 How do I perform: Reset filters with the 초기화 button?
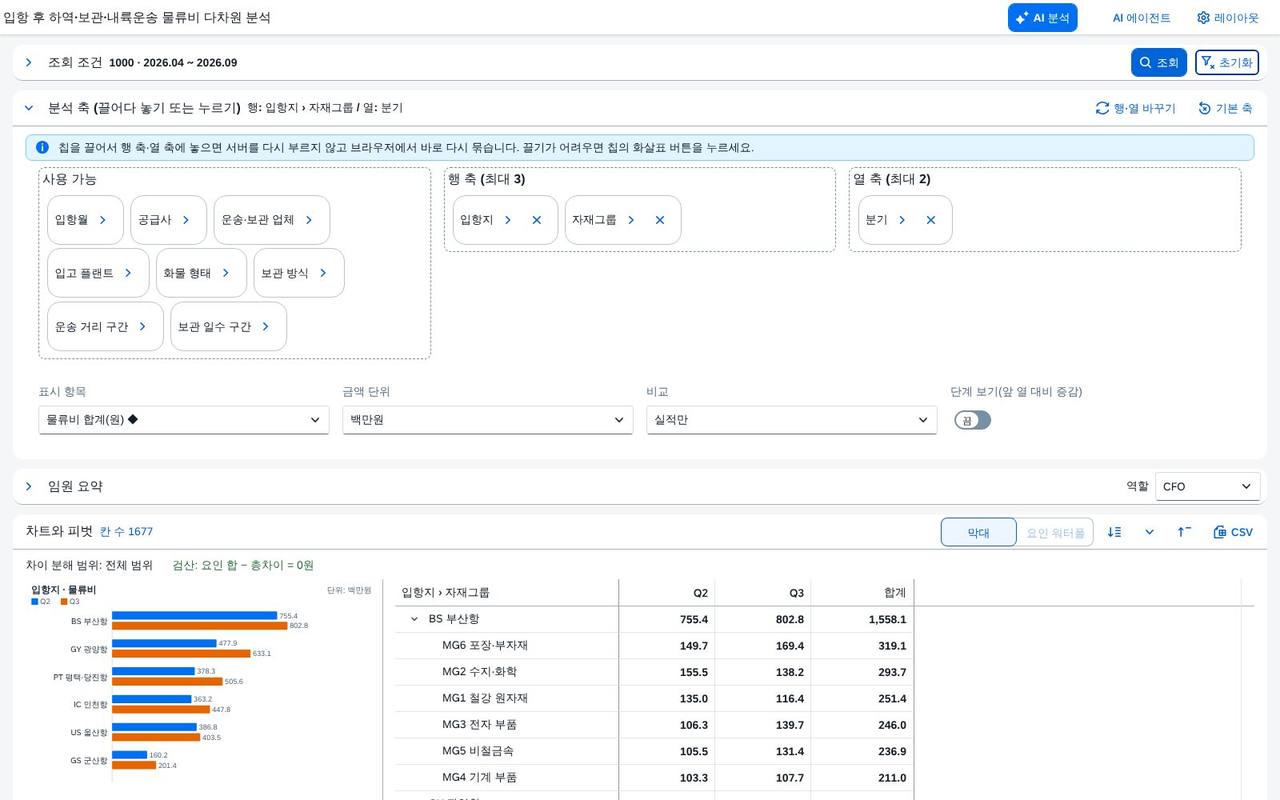point(1227,62)
